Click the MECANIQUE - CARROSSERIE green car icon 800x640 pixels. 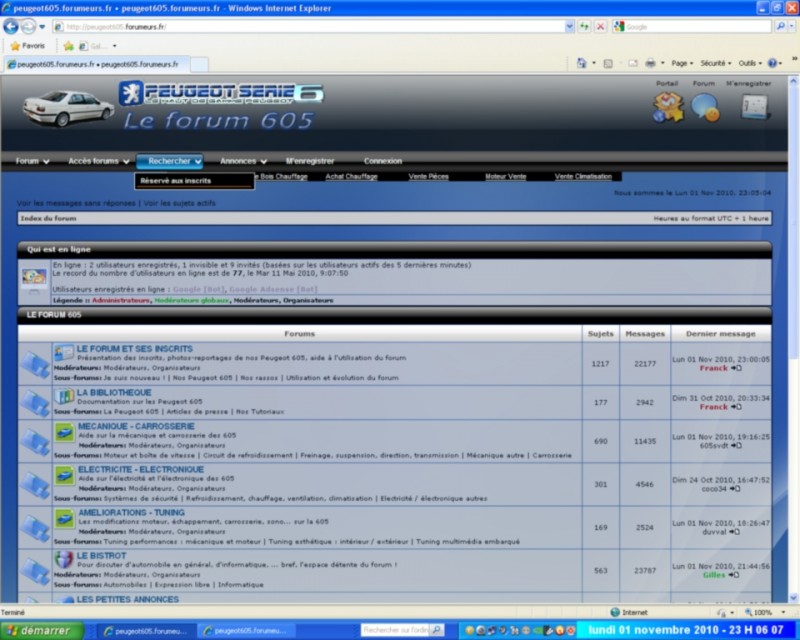tap(65, 433)
